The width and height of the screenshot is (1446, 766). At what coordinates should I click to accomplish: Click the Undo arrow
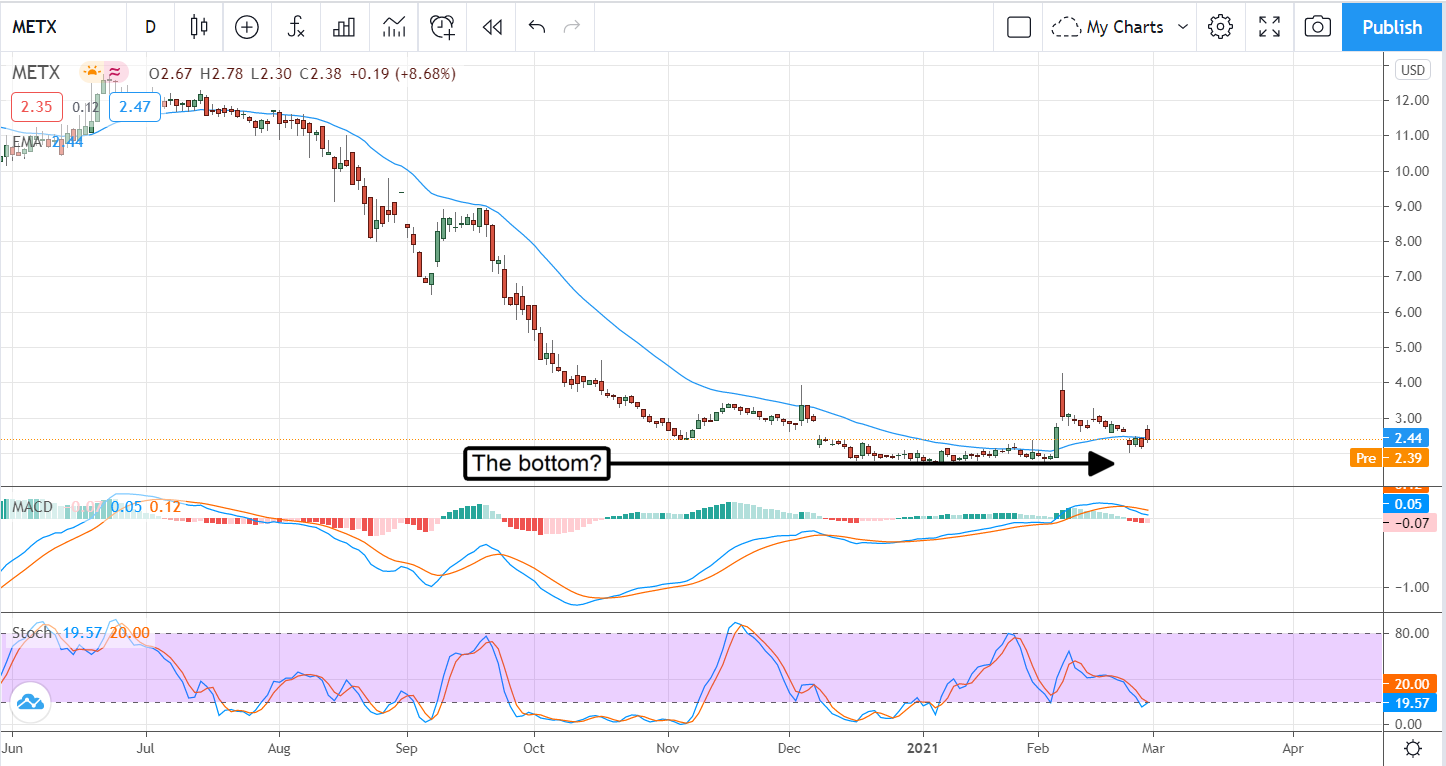[x=537, y=27]
